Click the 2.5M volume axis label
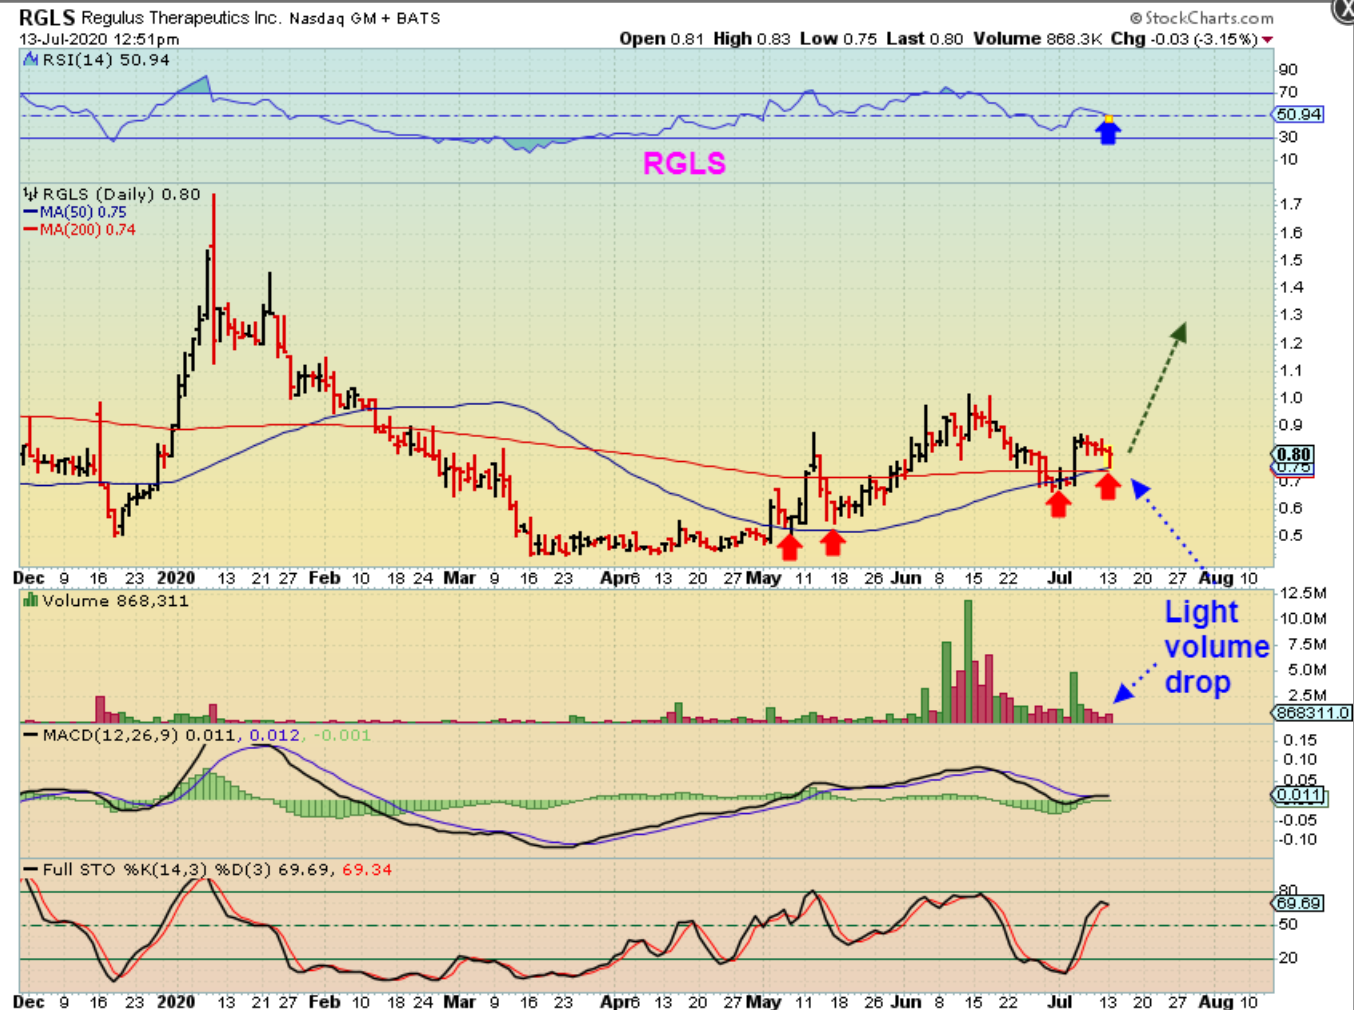1354x1010 pixels. [1306, 696]
